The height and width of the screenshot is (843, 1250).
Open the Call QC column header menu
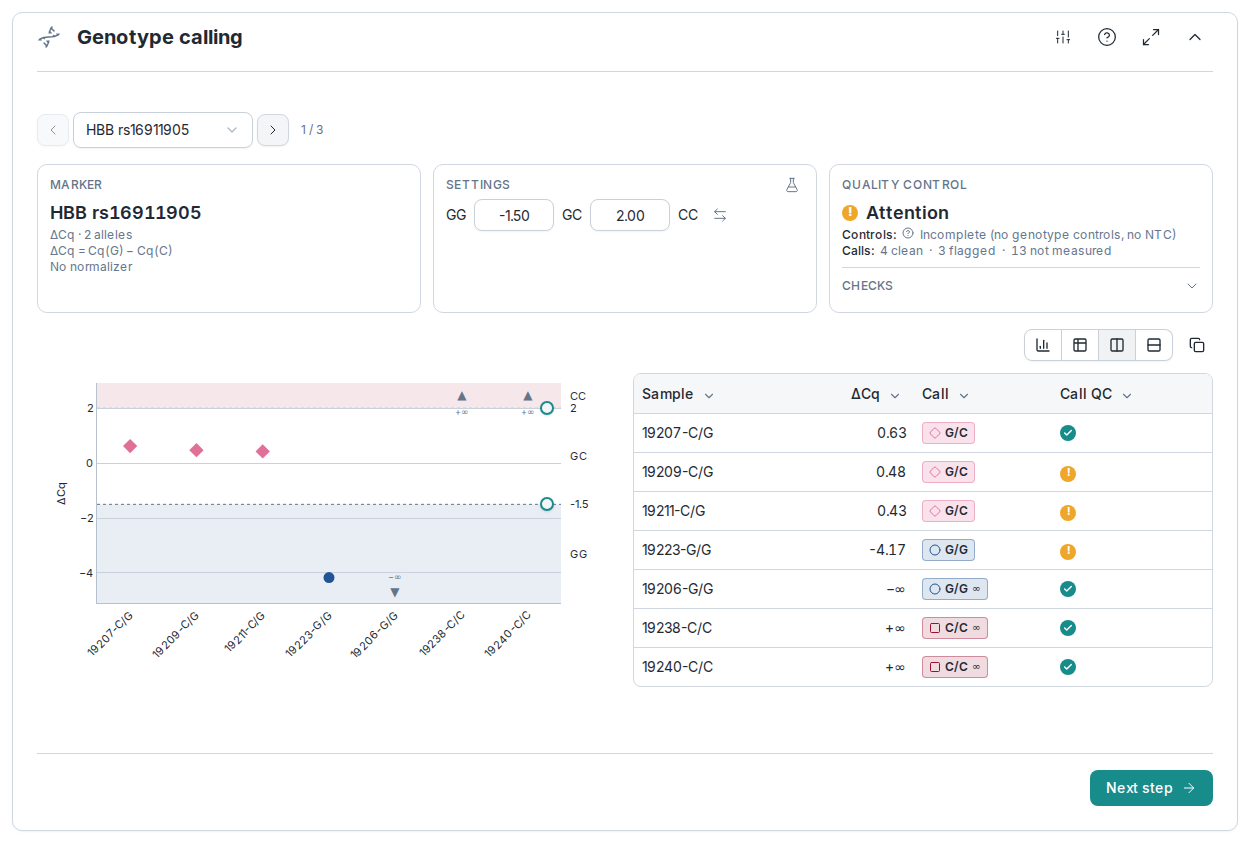point(1127,395)
